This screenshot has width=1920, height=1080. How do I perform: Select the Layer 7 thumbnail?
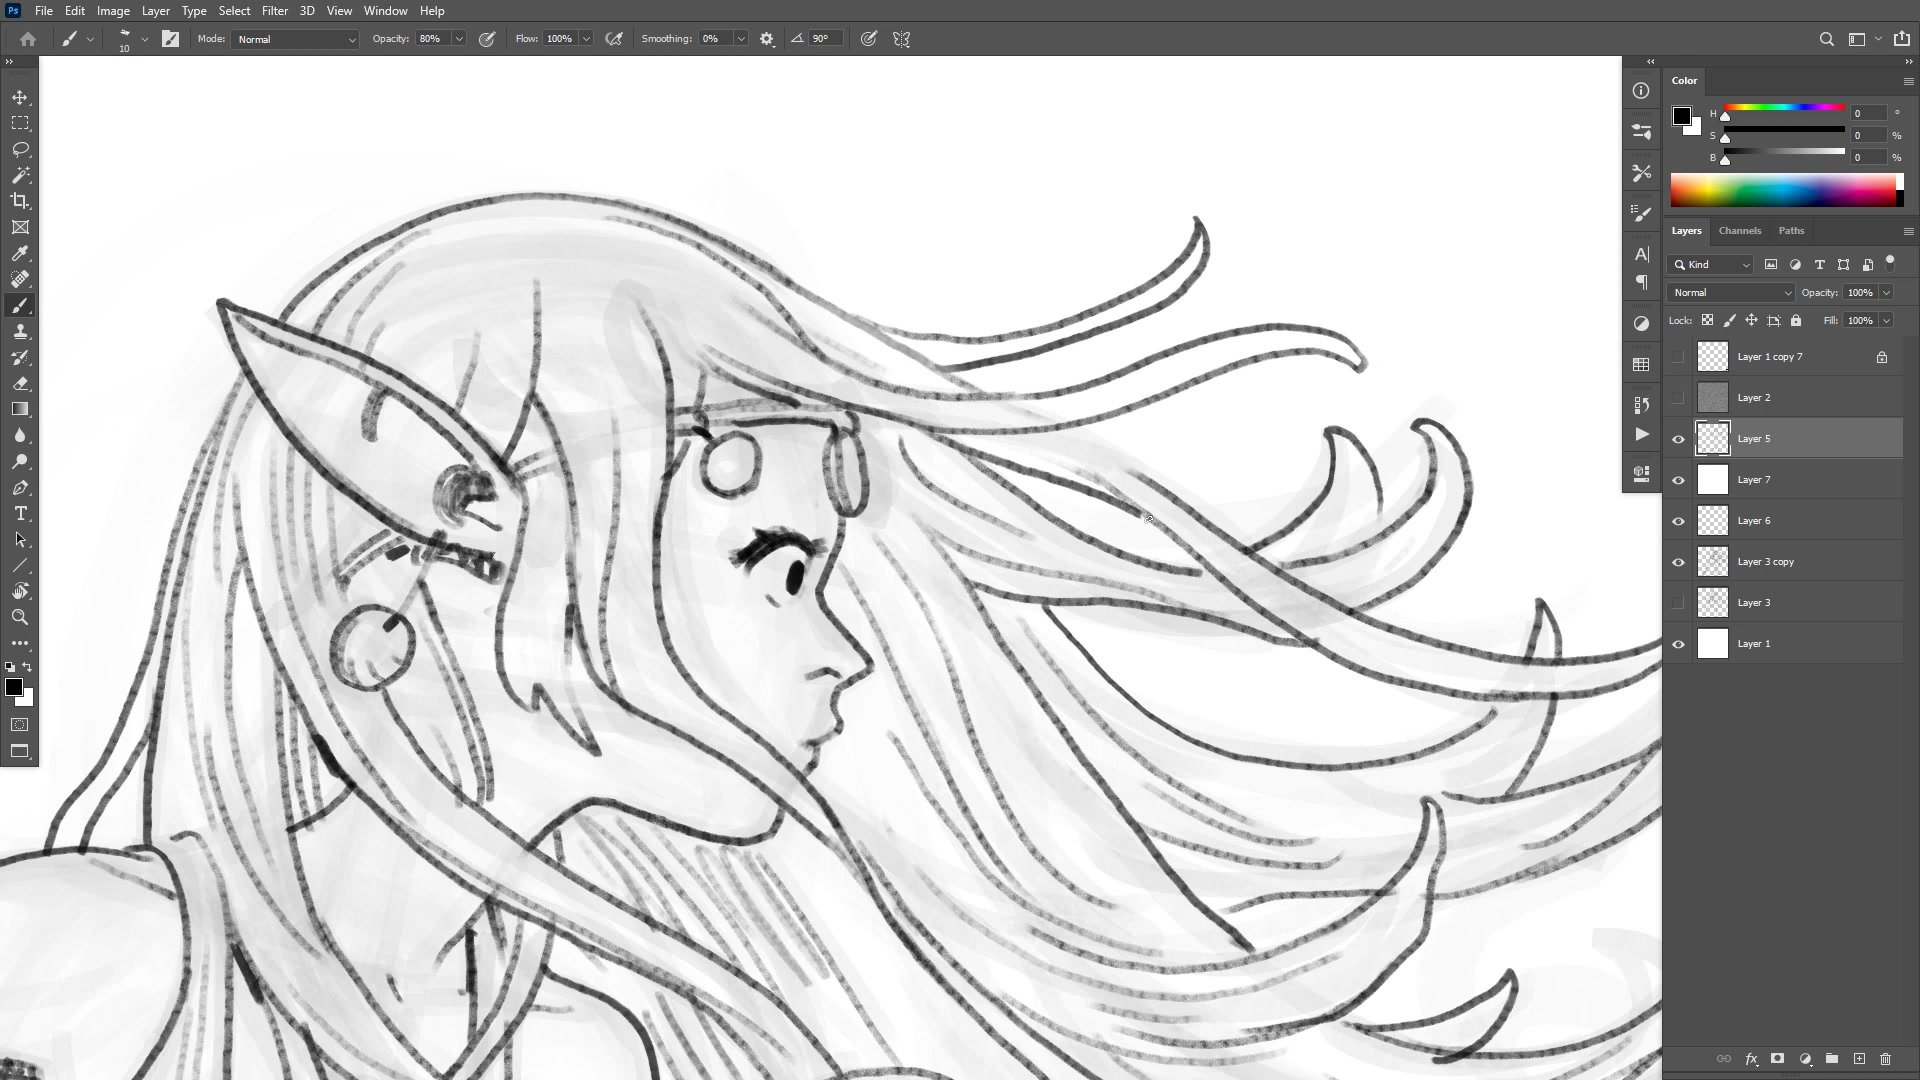click(1713, 480)
